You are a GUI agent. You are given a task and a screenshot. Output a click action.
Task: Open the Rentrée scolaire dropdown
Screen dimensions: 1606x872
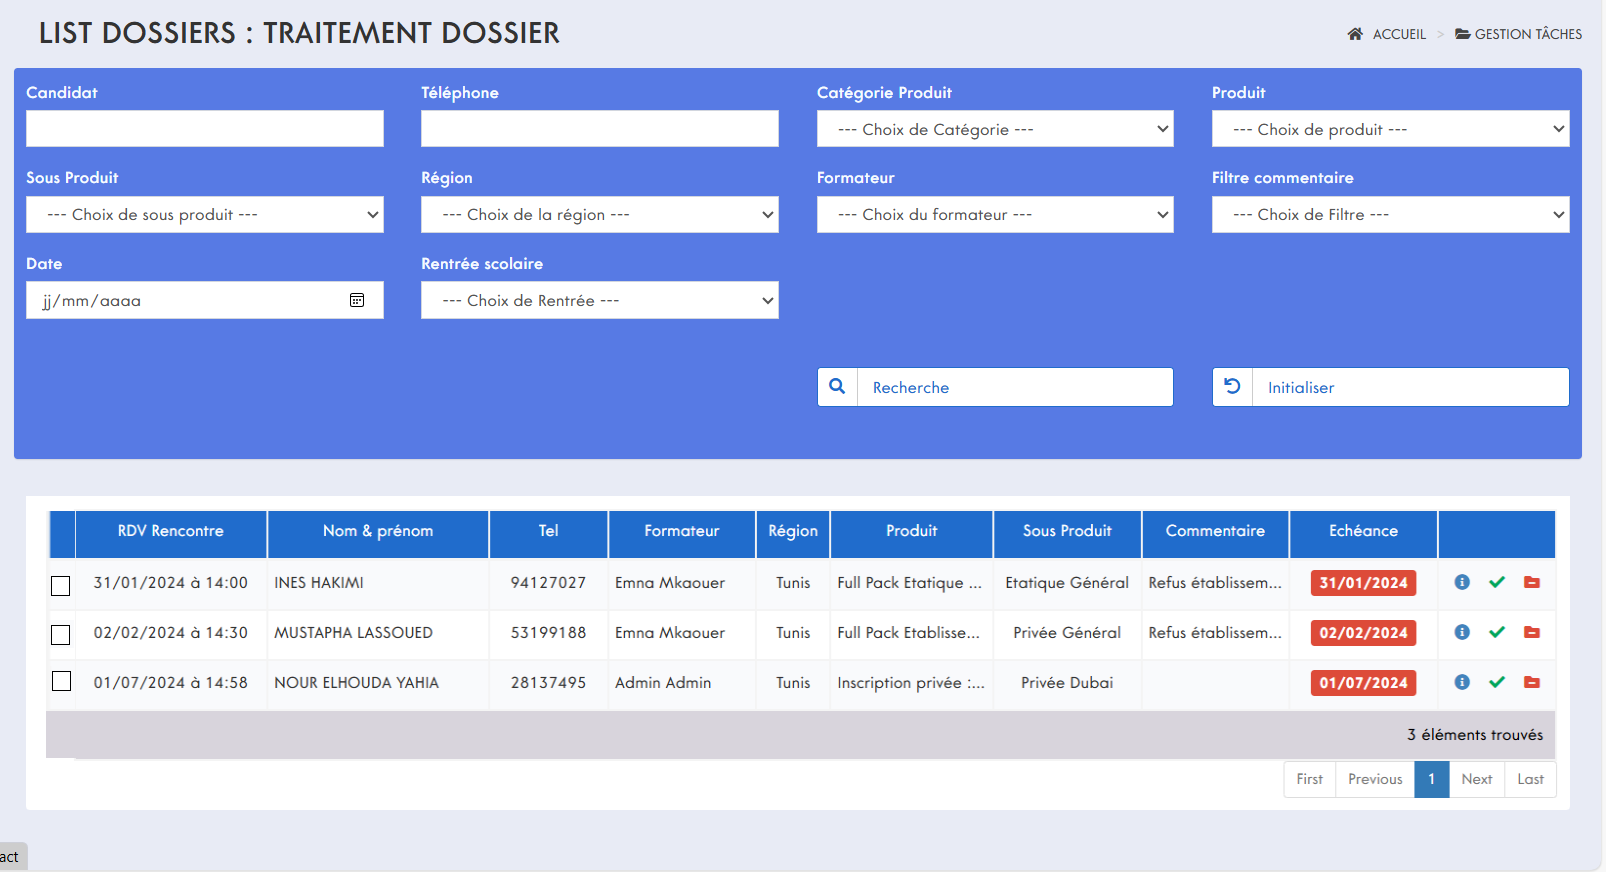599,300
